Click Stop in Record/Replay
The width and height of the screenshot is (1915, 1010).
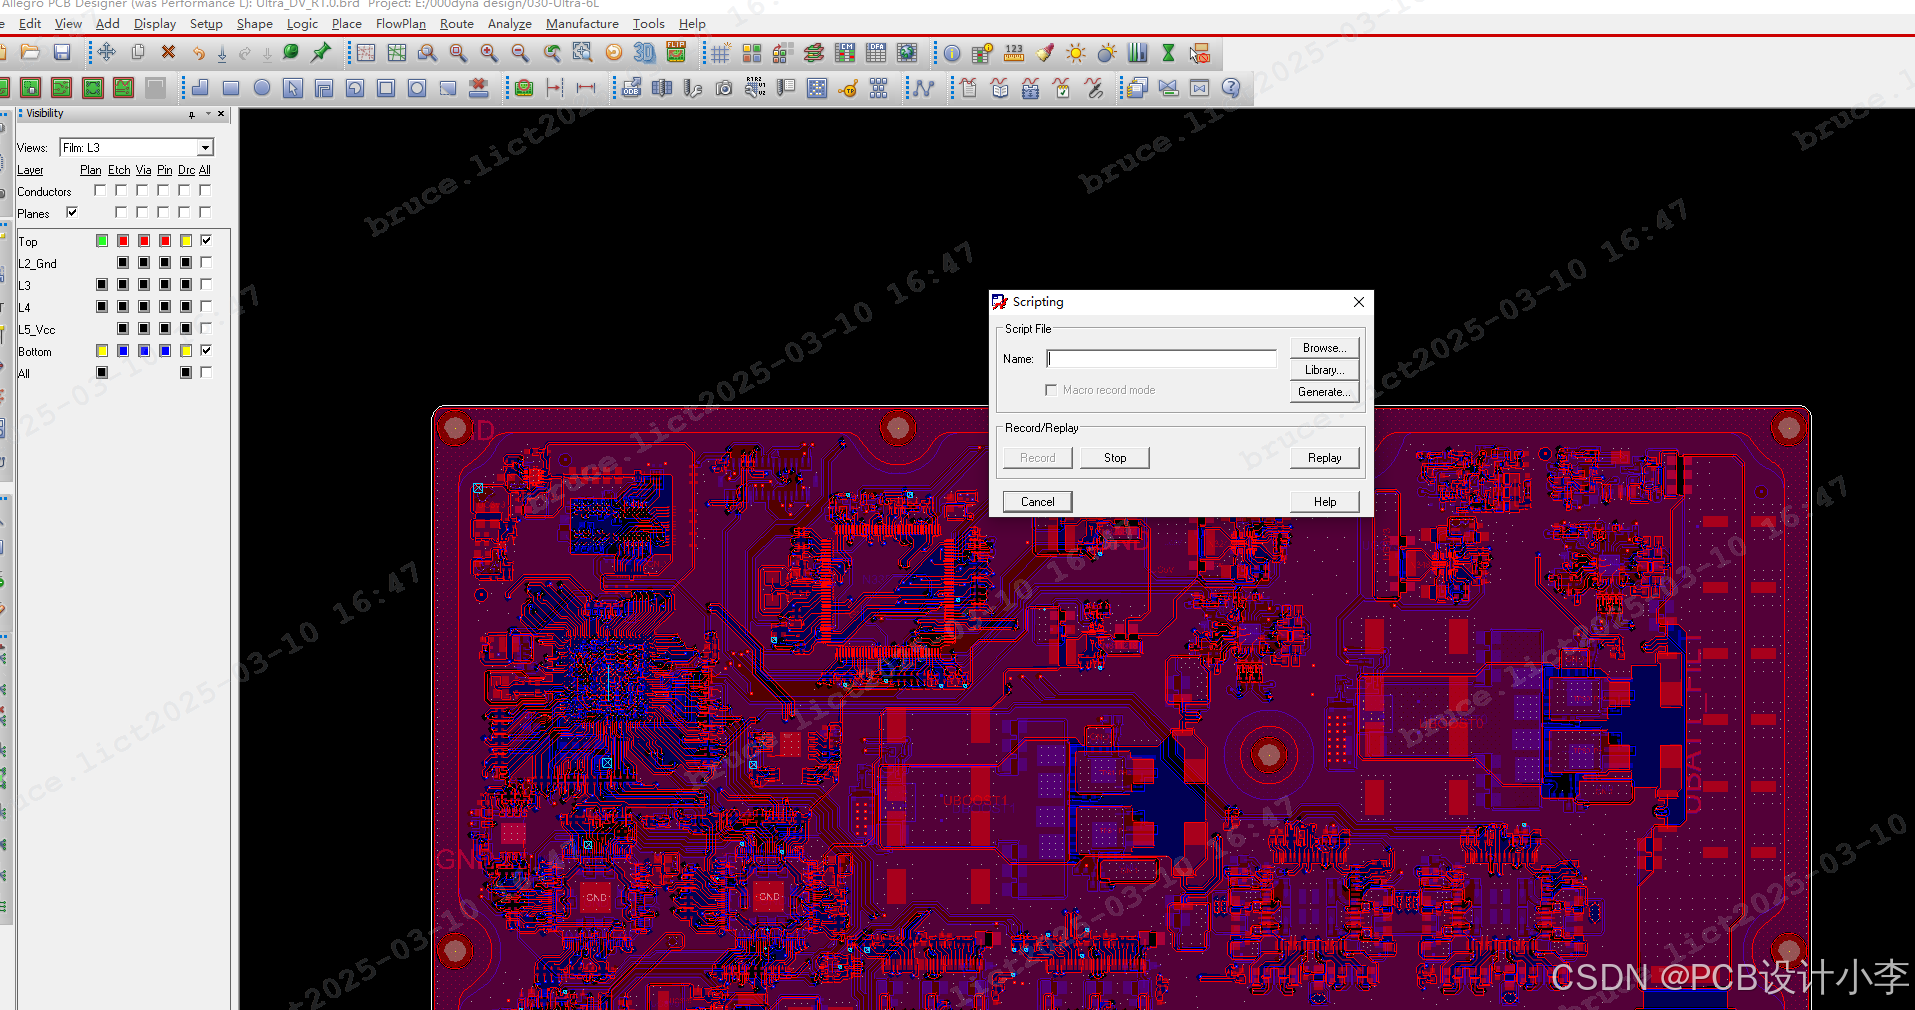(1115, 458)
